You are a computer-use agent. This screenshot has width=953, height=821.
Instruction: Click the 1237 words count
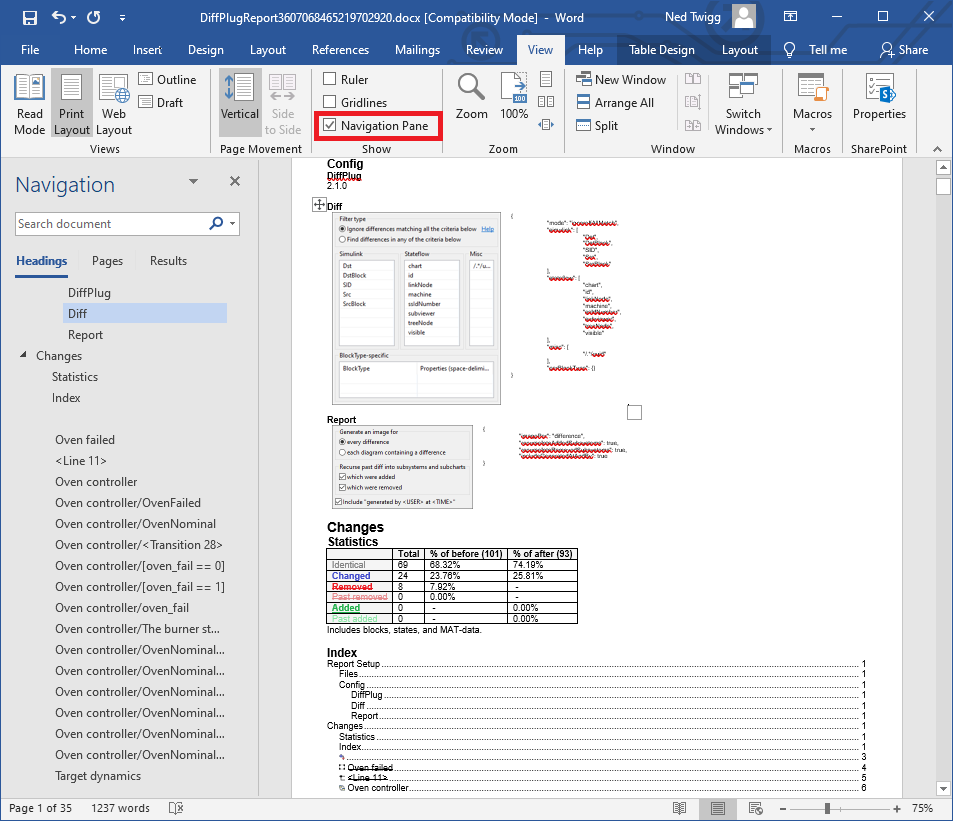tap(120, 808)
